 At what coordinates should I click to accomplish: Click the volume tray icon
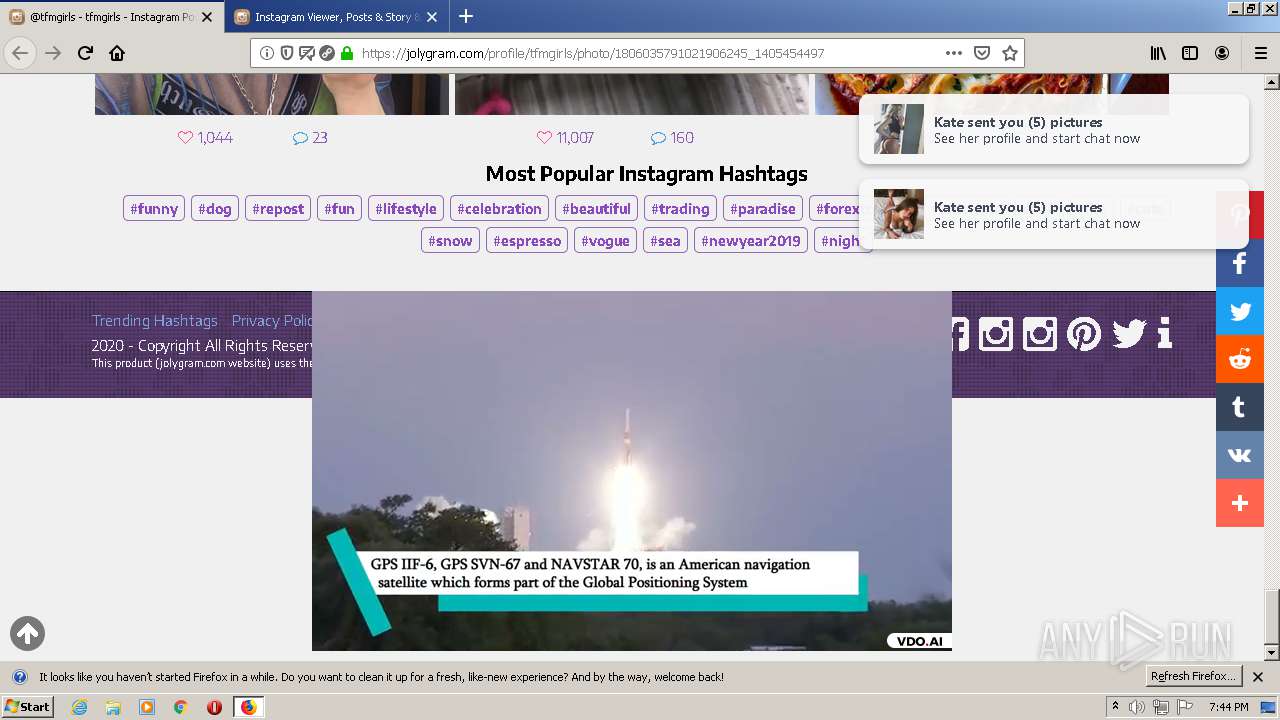[1137, 707]
